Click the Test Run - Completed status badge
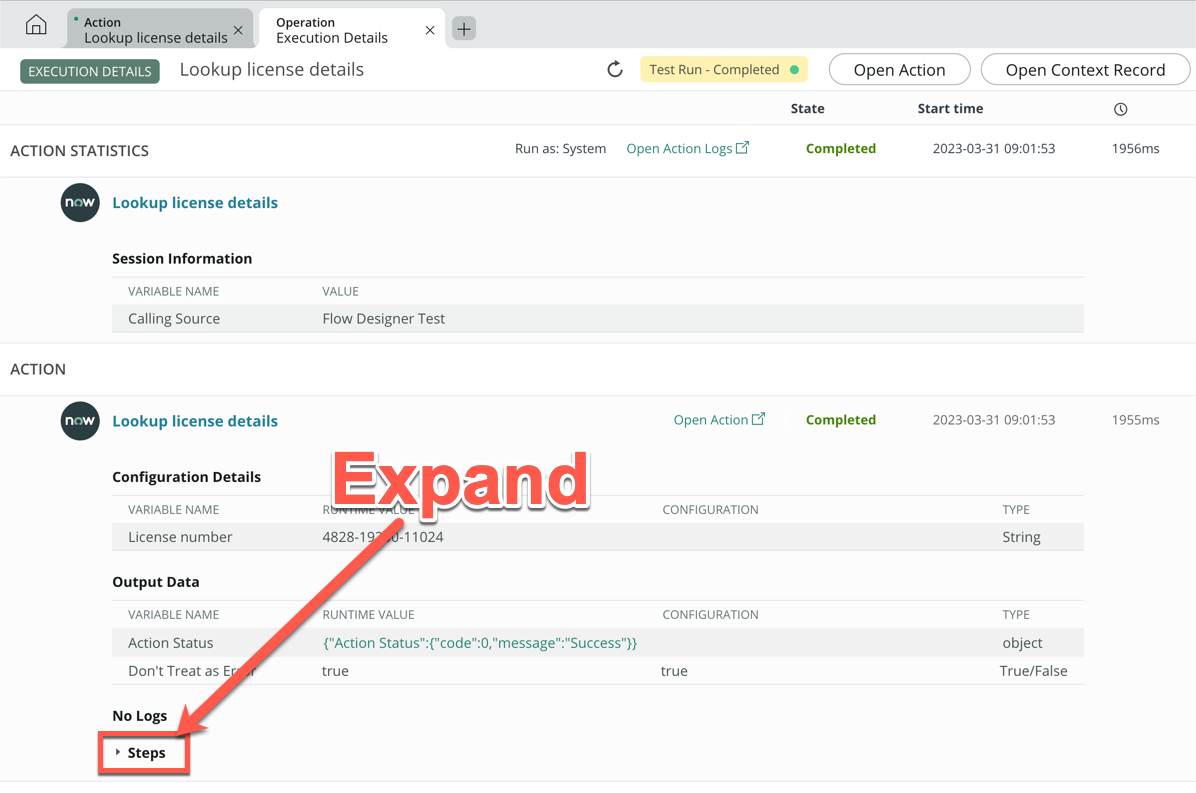Image resolution: width=1196 pixels, height=793 pixels. point(723,70)
